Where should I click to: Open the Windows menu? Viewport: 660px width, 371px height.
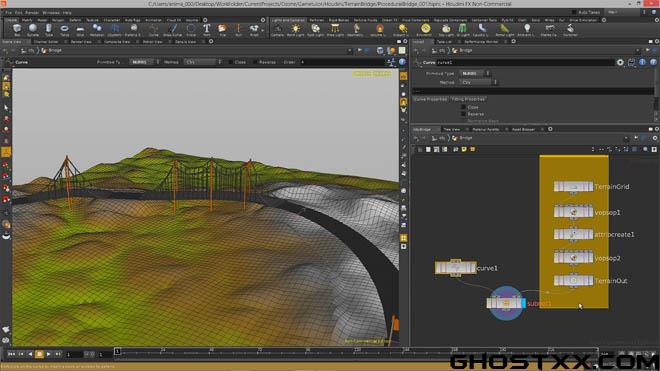click(51, 13)
